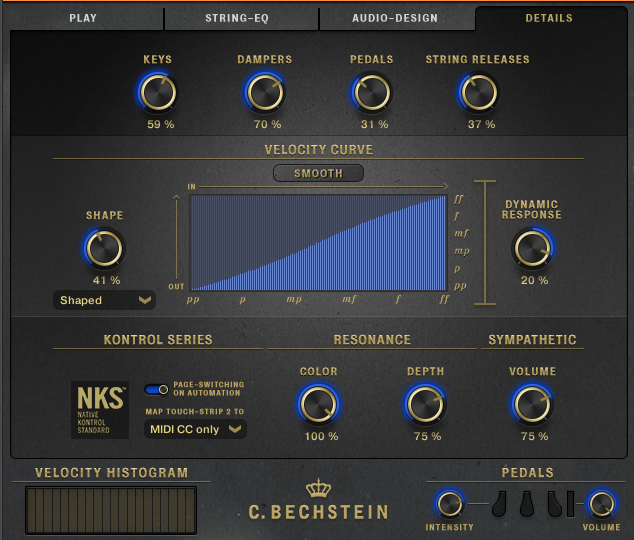This screenshot has height=540, width=634.
Task: Click the SHAPE knob
Action: click(x=104, y=249)
